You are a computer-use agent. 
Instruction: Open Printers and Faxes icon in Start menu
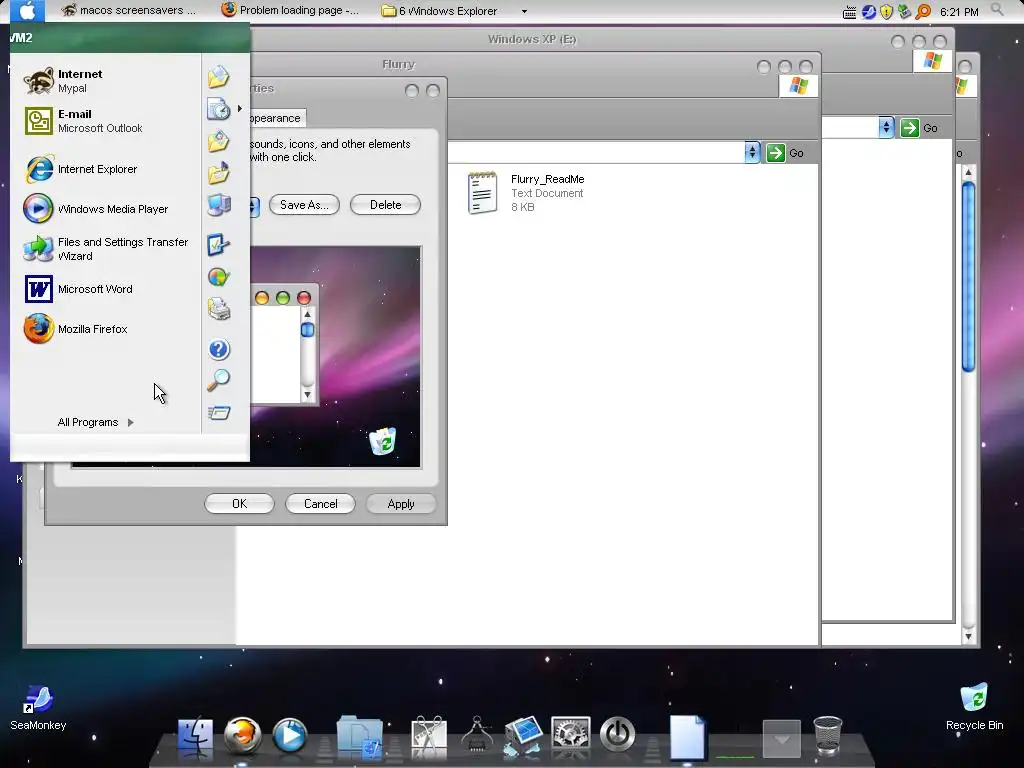pyautogui.click(x=219, y=308)
